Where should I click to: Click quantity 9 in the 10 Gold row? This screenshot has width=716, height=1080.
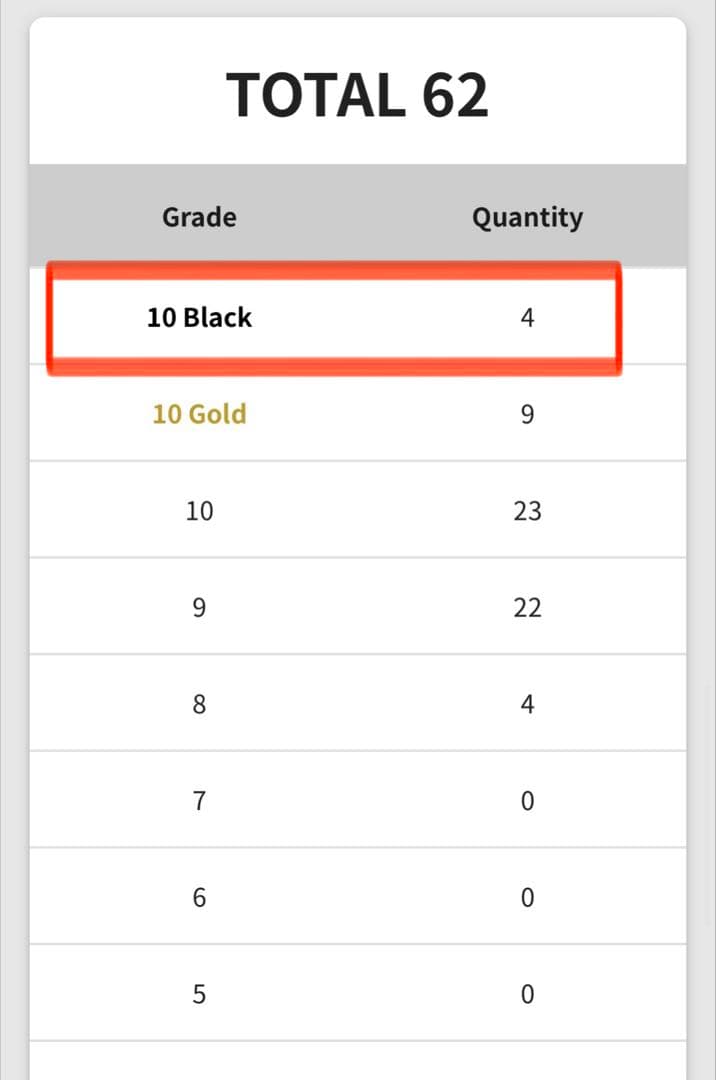[527, 414]
